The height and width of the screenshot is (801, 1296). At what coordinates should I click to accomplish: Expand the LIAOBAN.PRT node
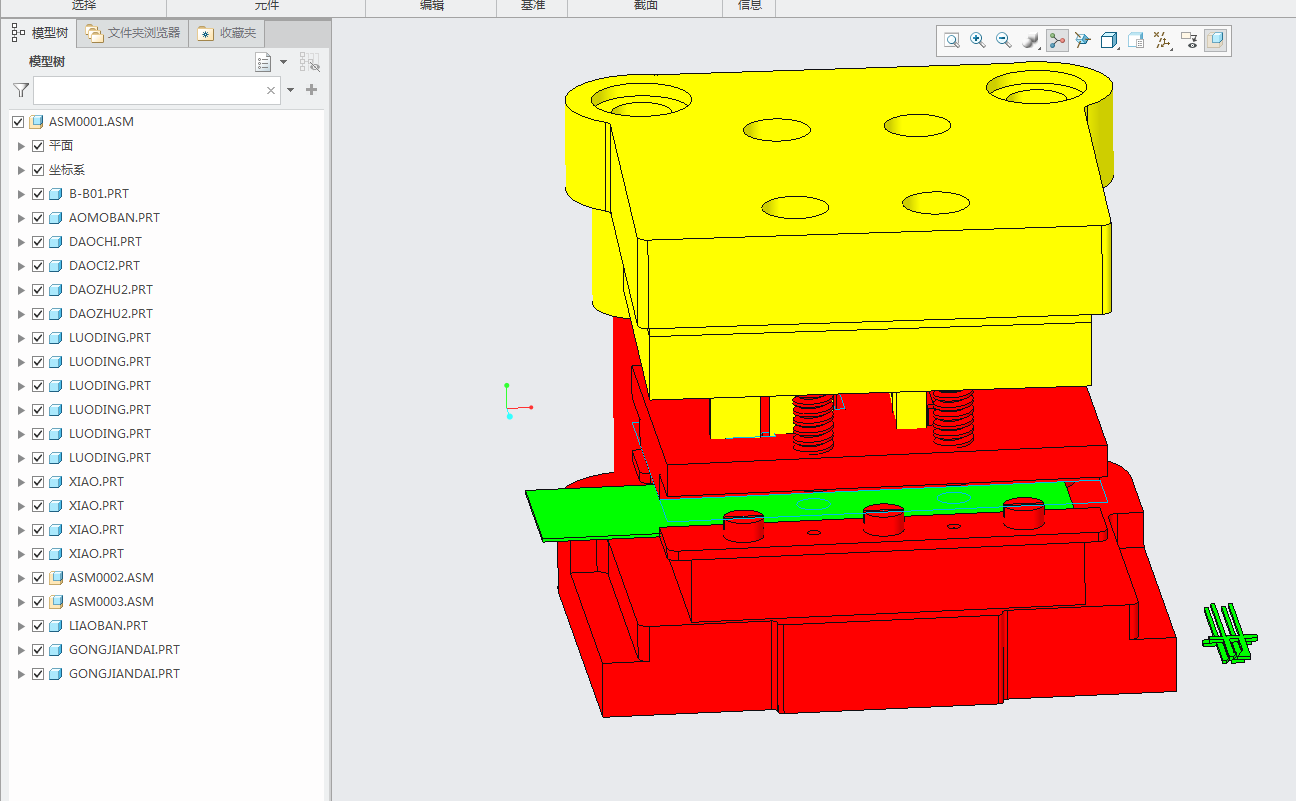point(21,626)
